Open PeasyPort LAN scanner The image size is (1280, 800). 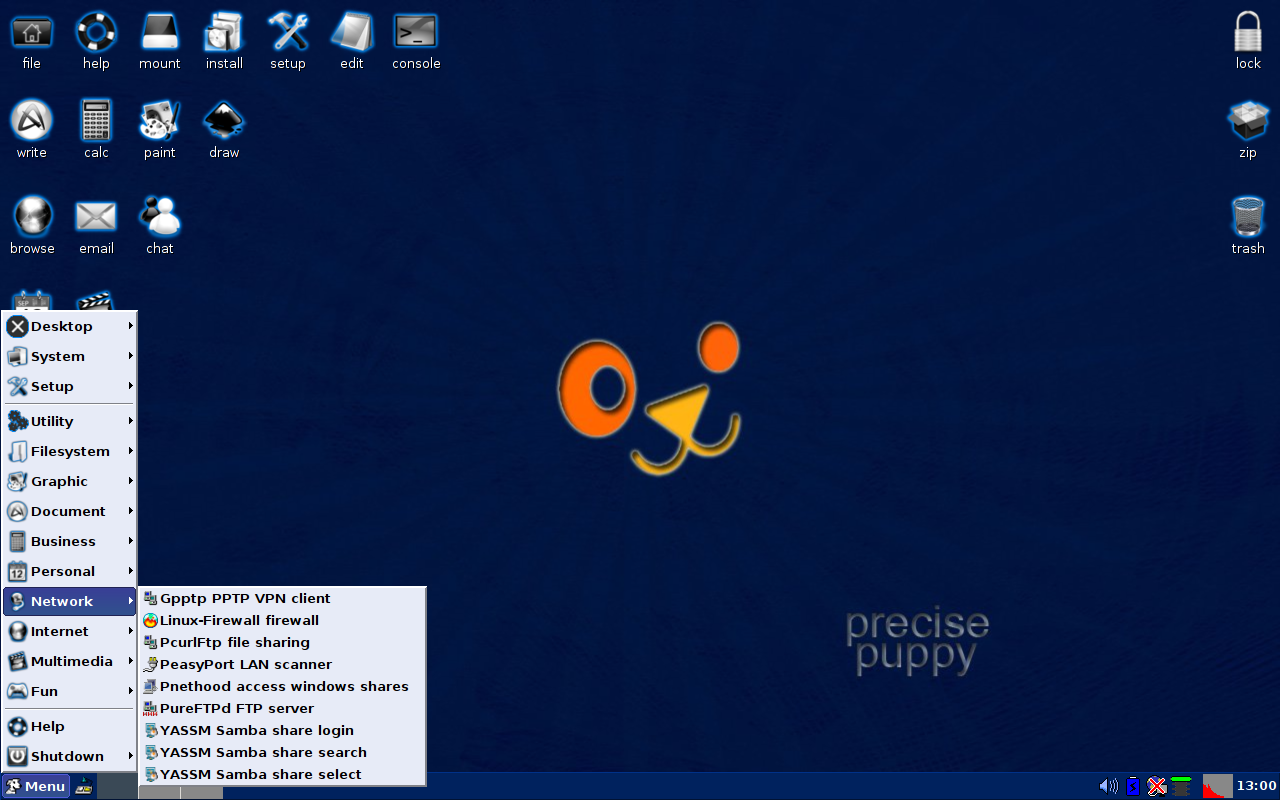click(282, 664)
